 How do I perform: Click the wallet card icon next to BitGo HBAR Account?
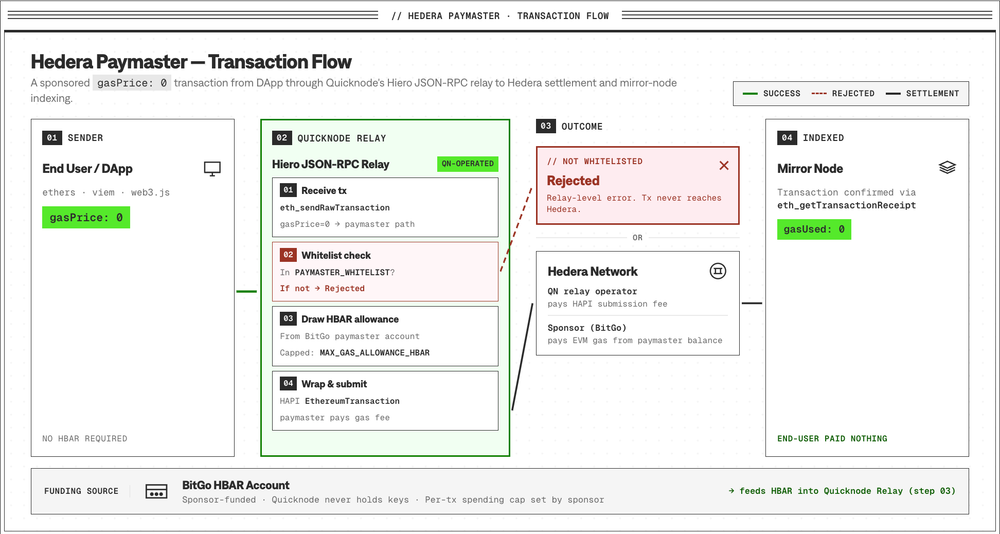pyautogui.click(x=156, y=491)
